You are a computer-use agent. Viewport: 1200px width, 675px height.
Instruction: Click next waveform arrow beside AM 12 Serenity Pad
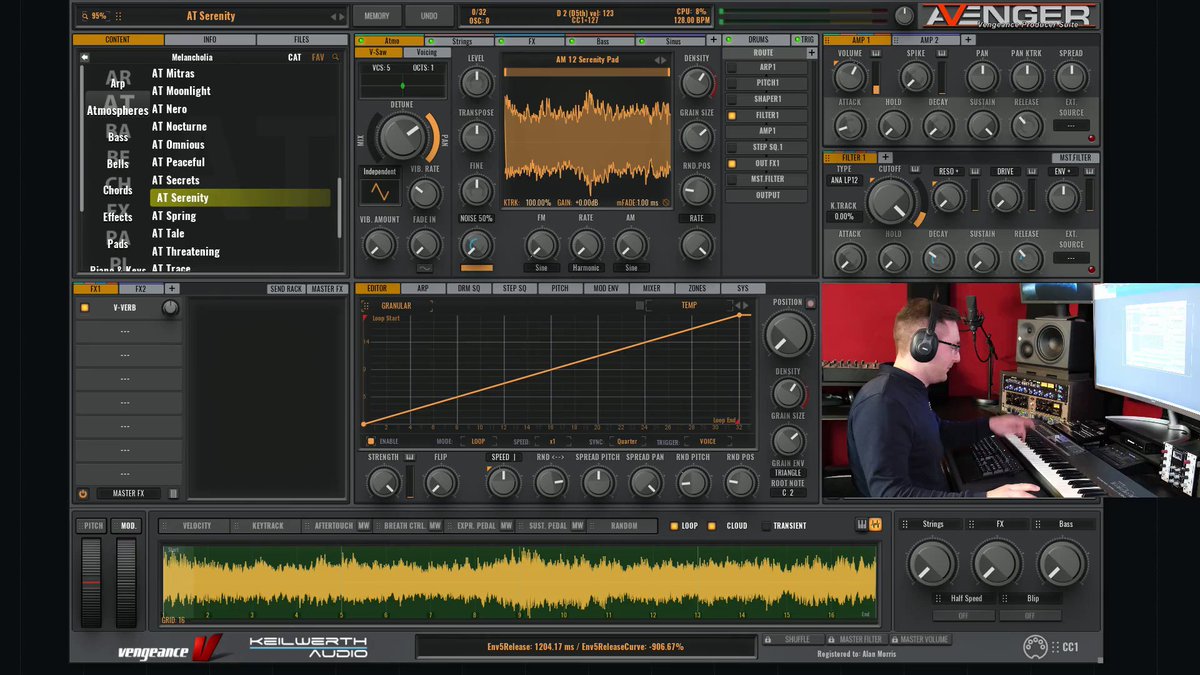pyautogui.click(x=662, y=60)
